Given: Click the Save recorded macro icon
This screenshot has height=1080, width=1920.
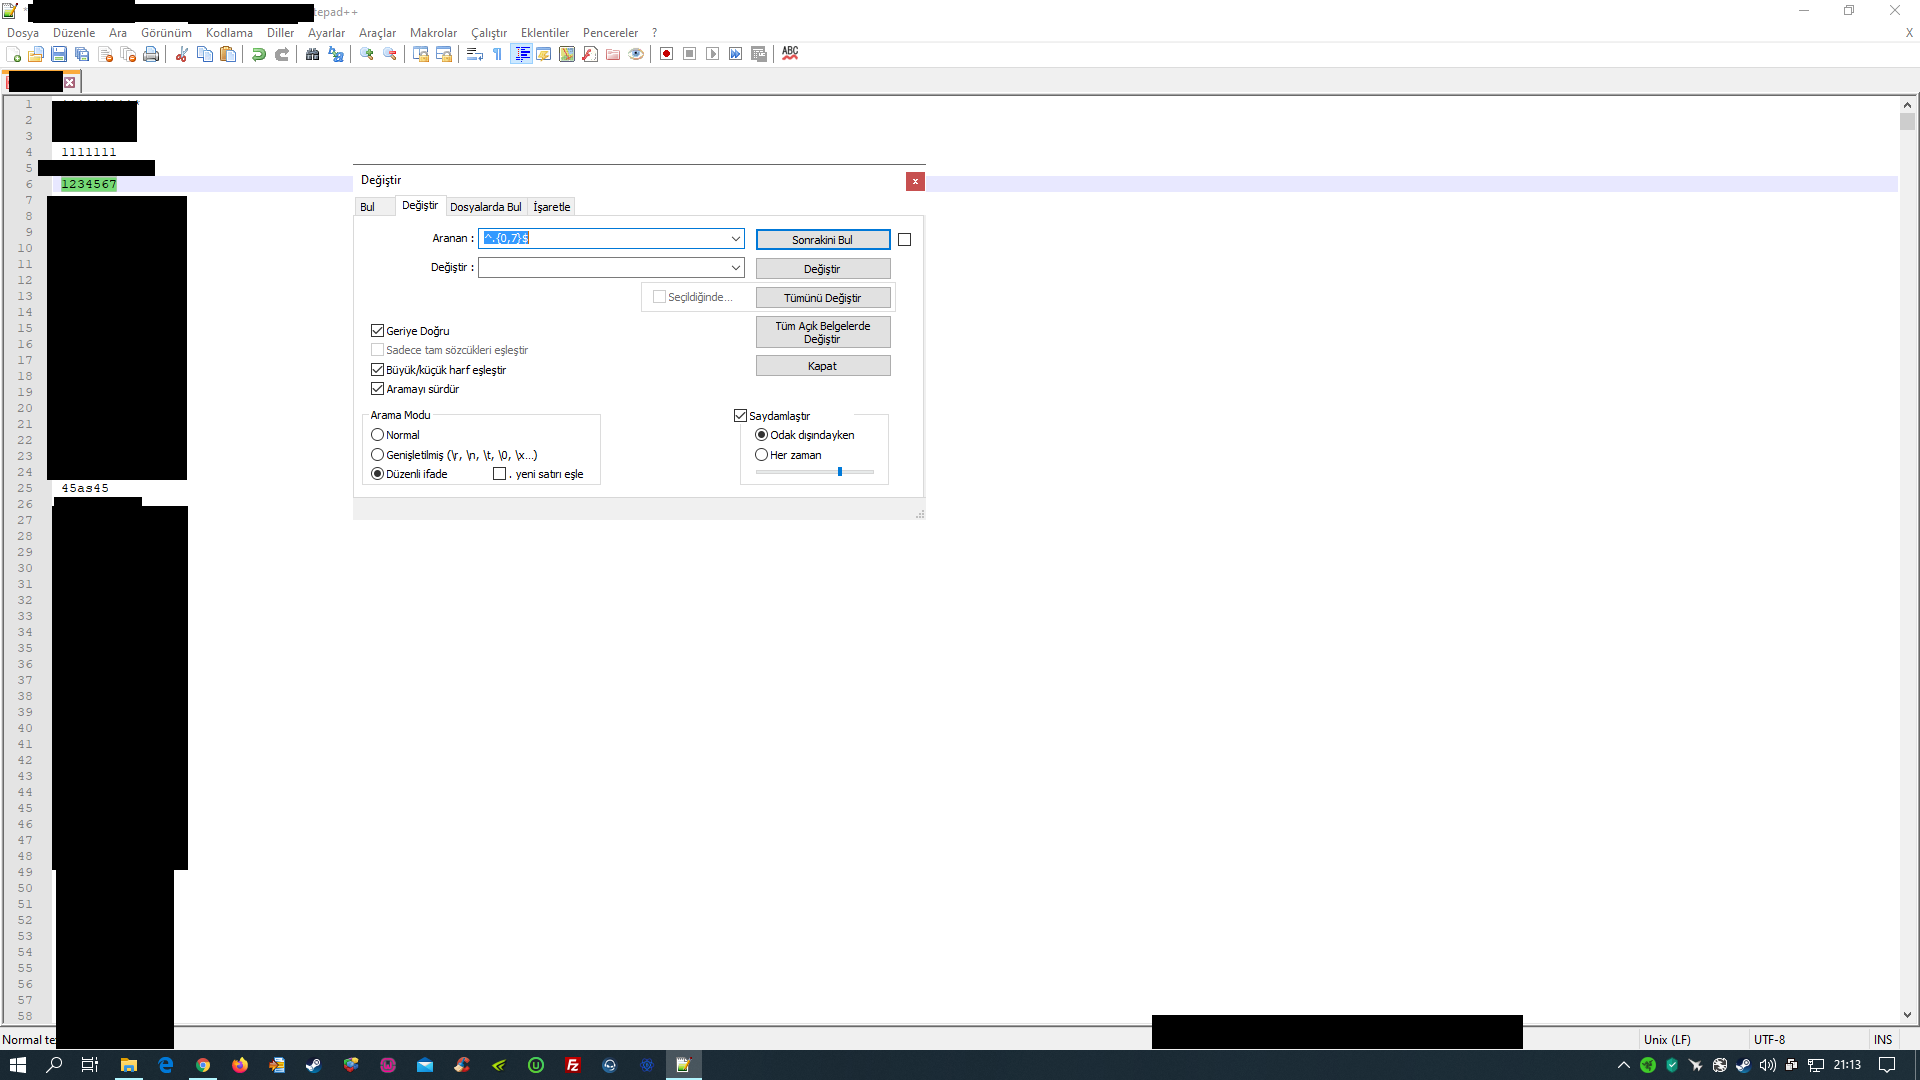Looking at the screenshot, I should (759, 54).
